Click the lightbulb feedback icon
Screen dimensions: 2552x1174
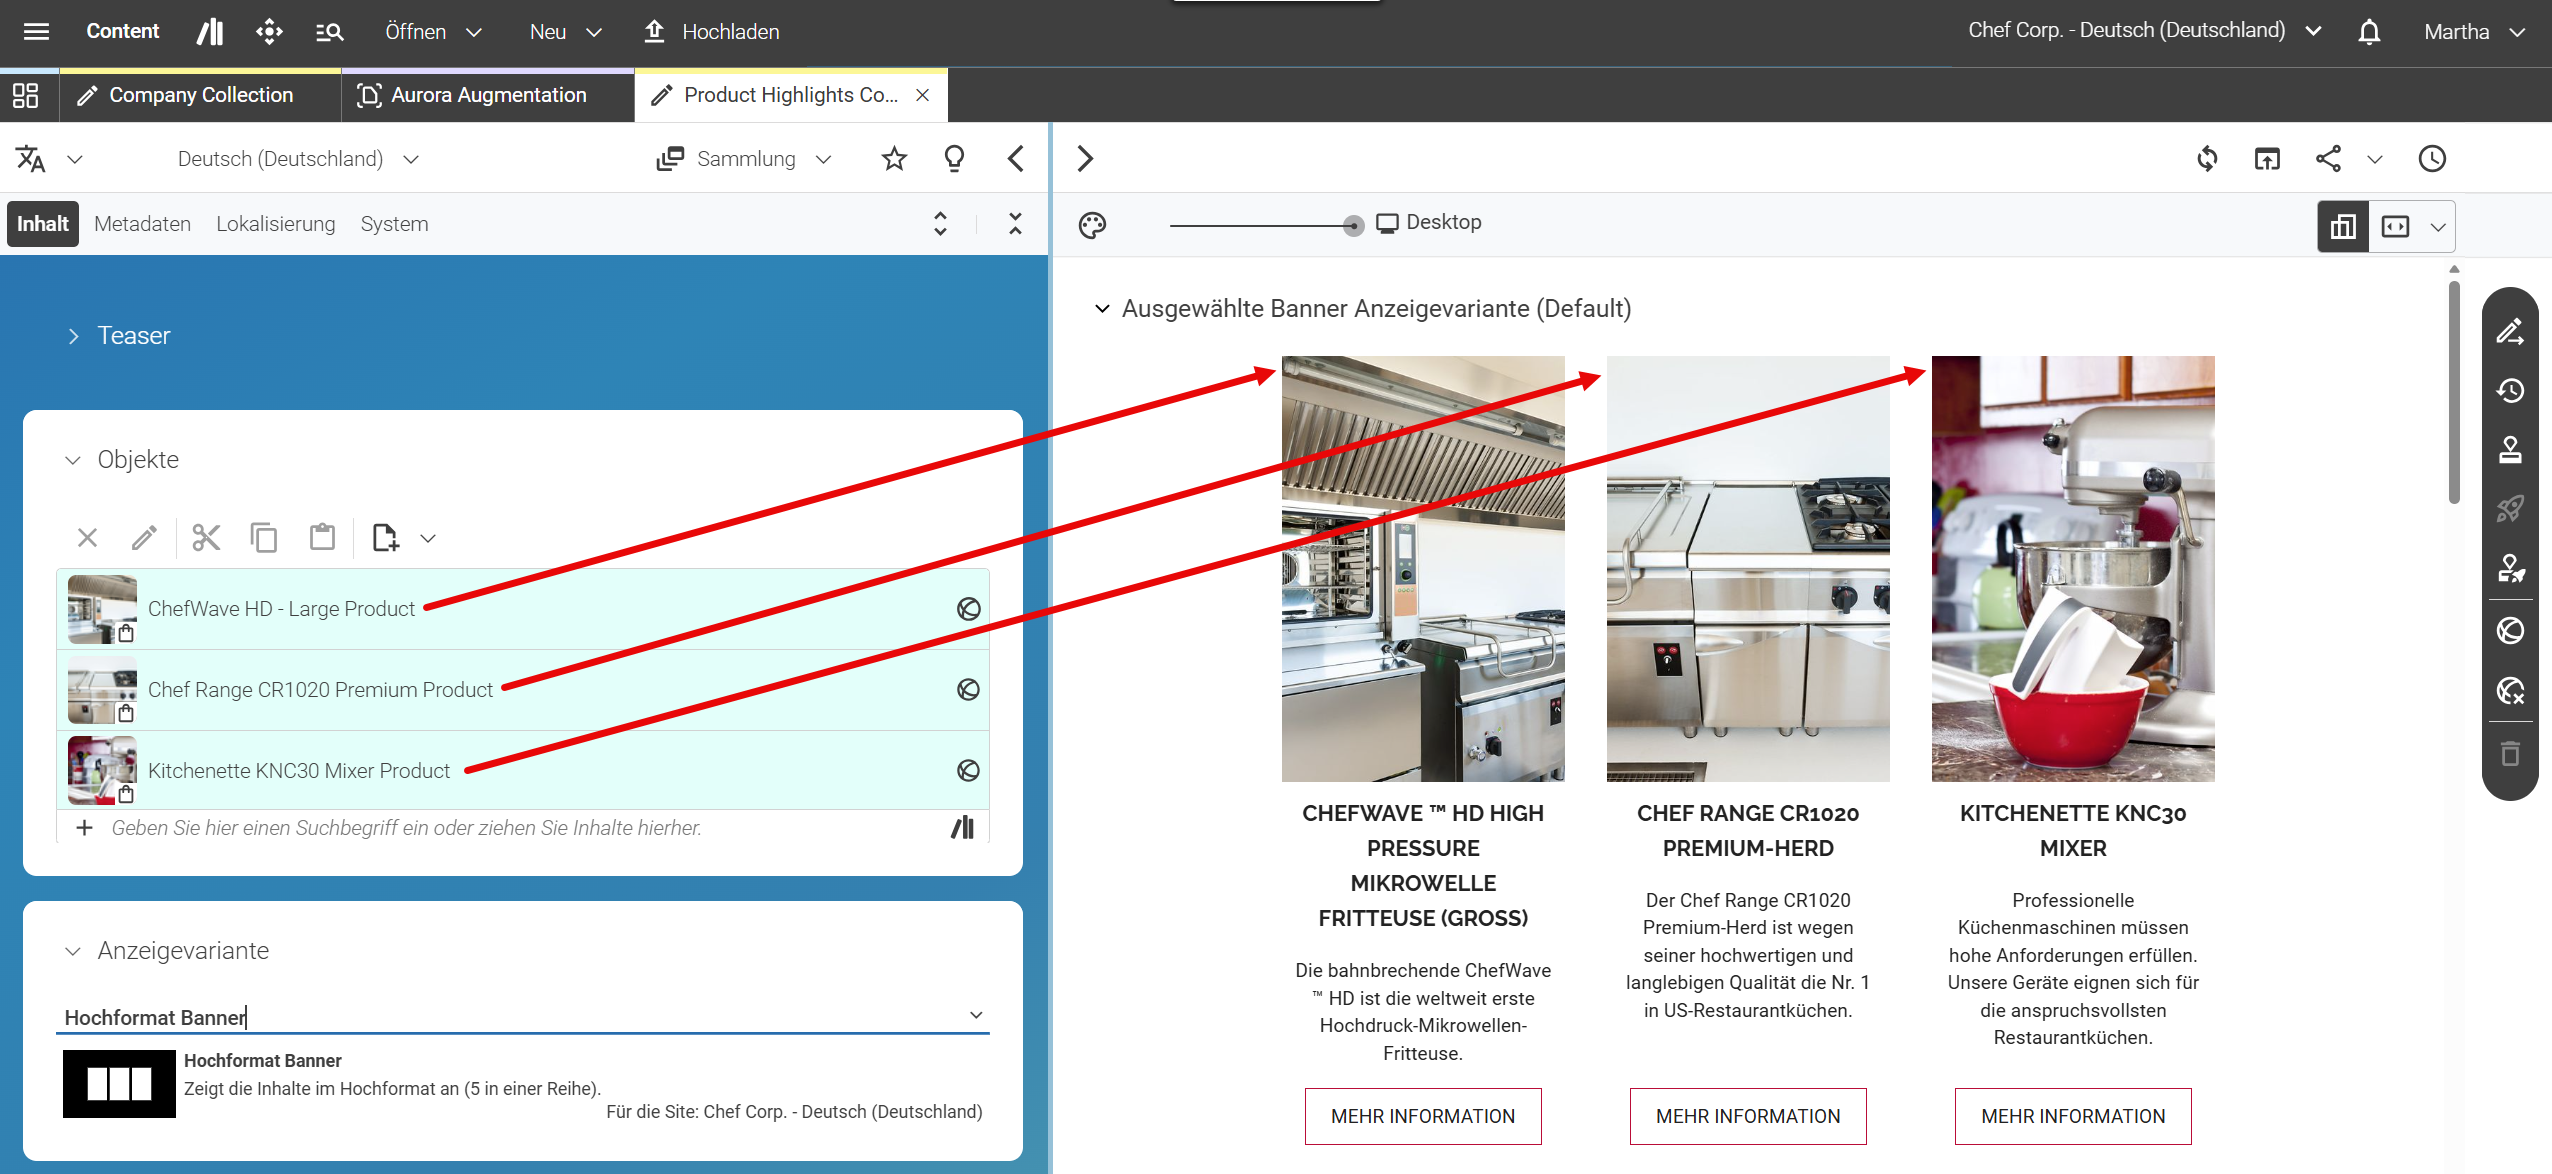tap(954, 158)
